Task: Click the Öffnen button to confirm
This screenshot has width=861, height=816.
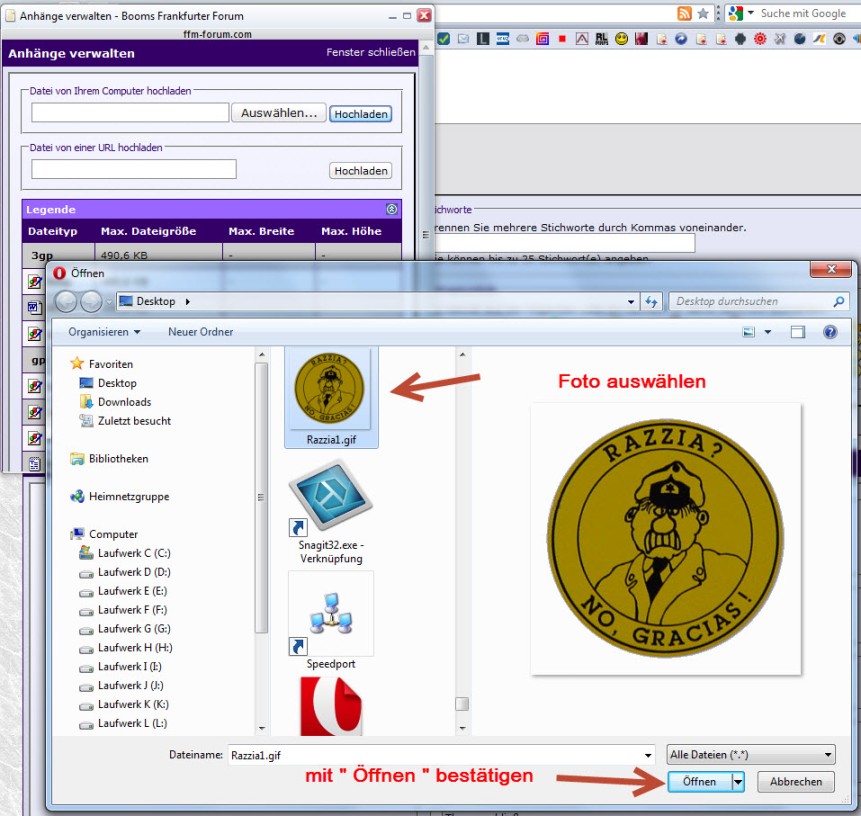Action: click(699, 782)
